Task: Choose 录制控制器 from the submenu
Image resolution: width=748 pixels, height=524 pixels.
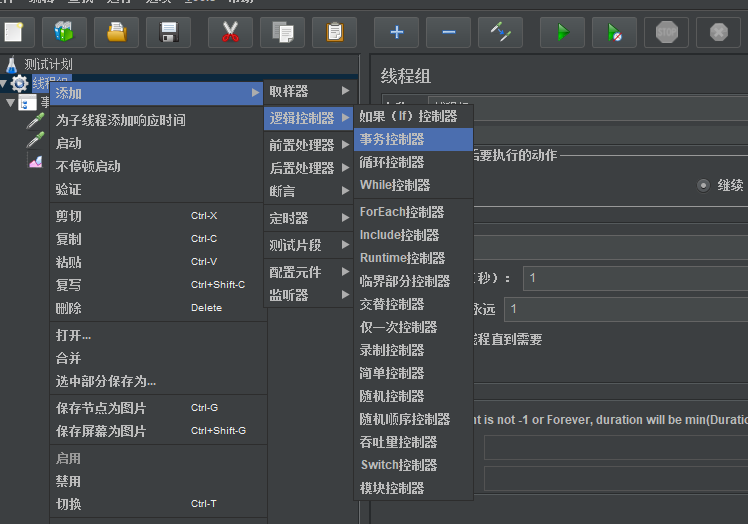Action: tap(414, 350)
